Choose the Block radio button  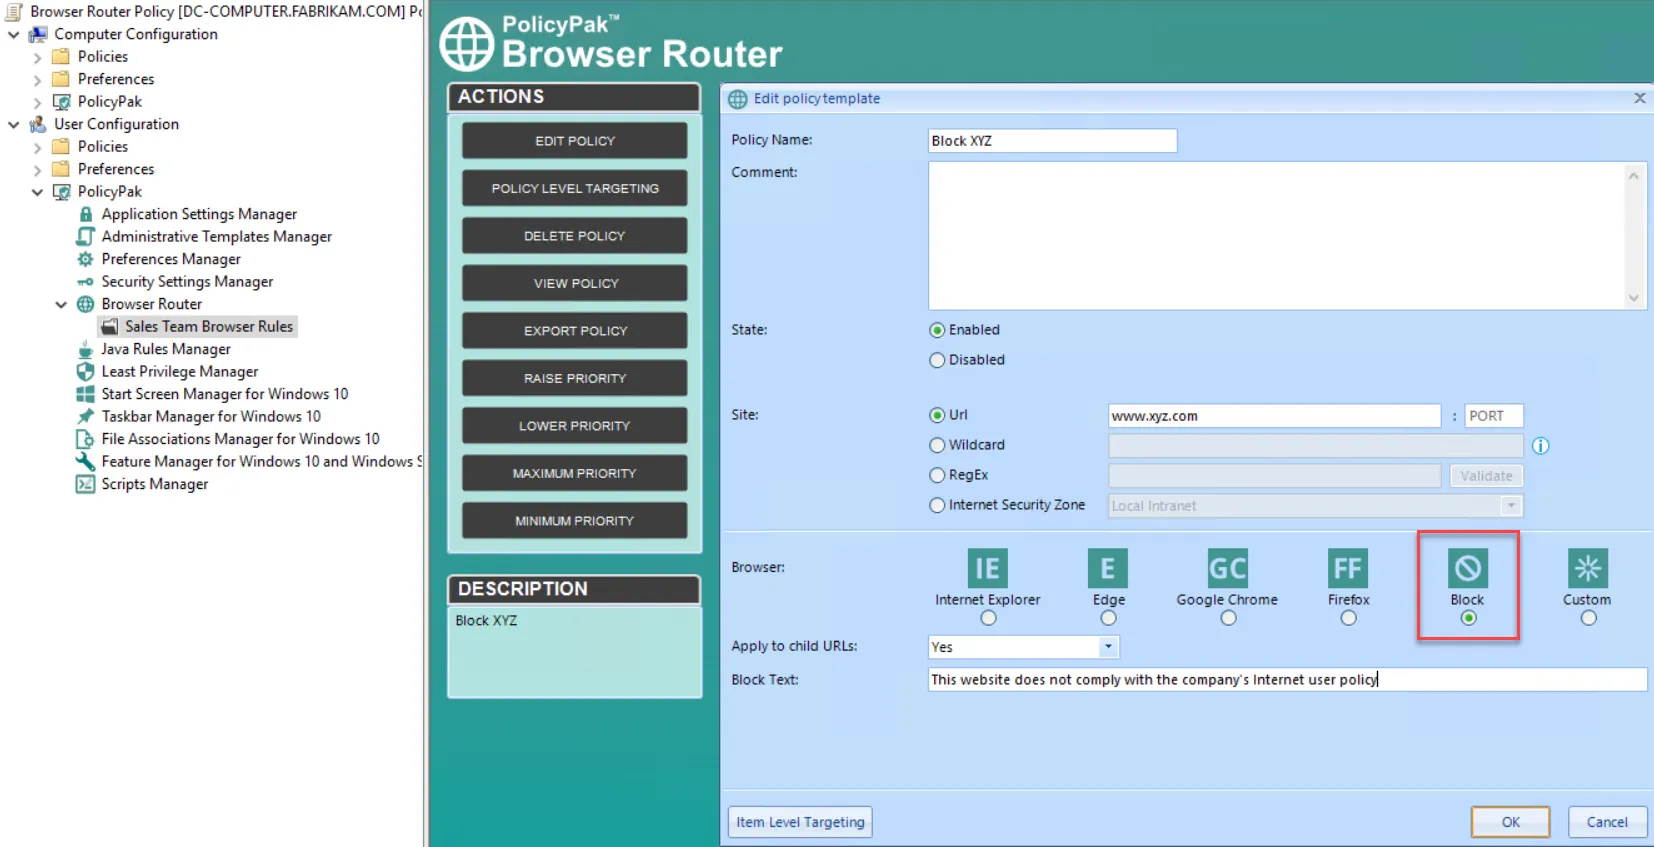[x=1468, y=618]
